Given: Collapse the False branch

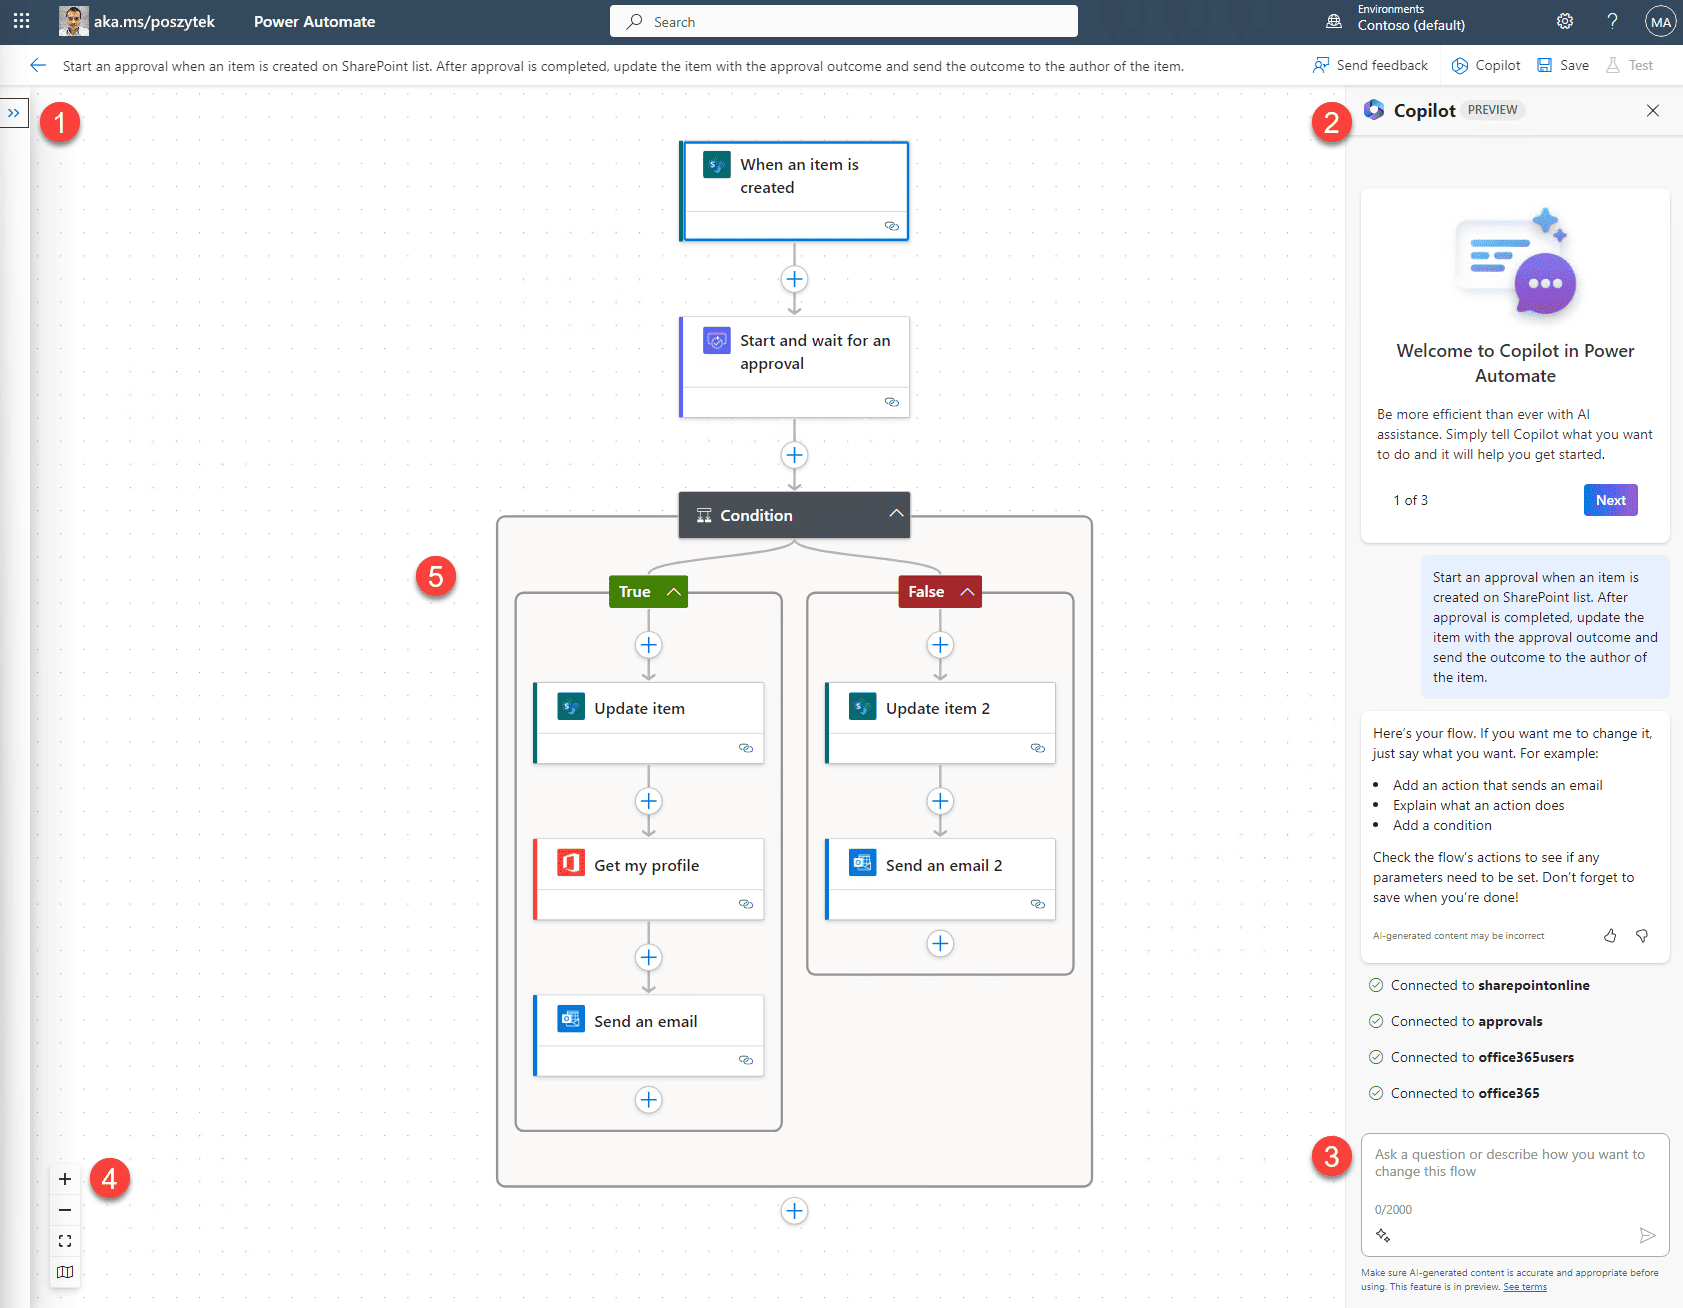Looking at the screenshot, I should point(967,592).
